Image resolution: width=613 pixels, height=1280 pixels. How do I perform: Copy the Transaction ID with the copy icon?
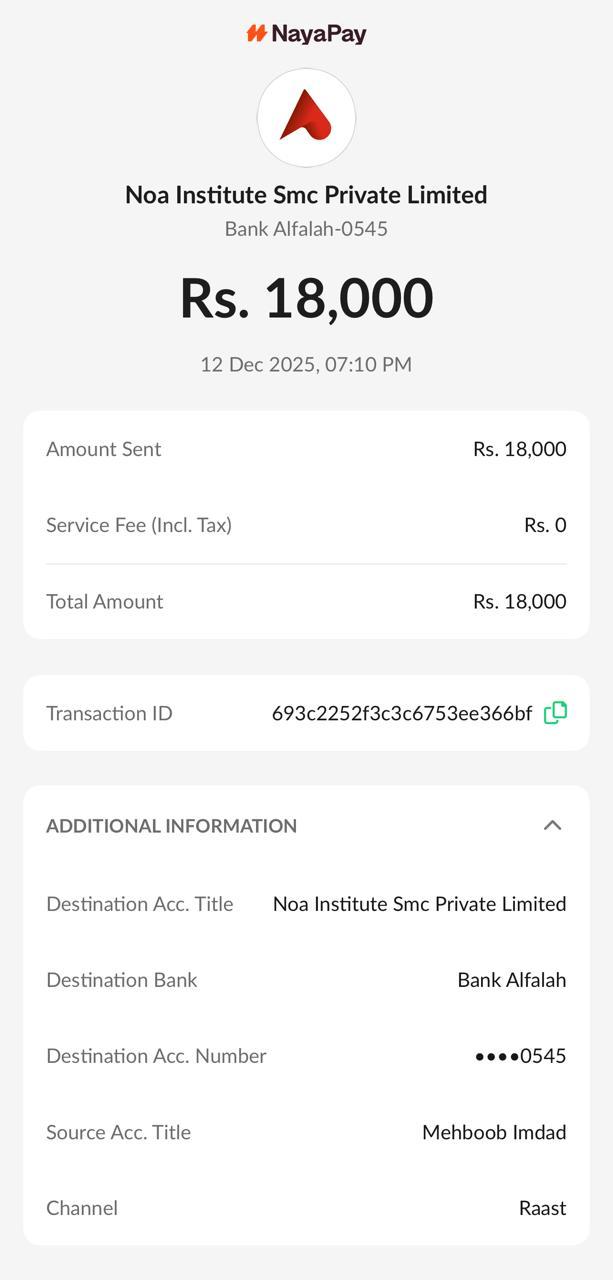point(555,713)
